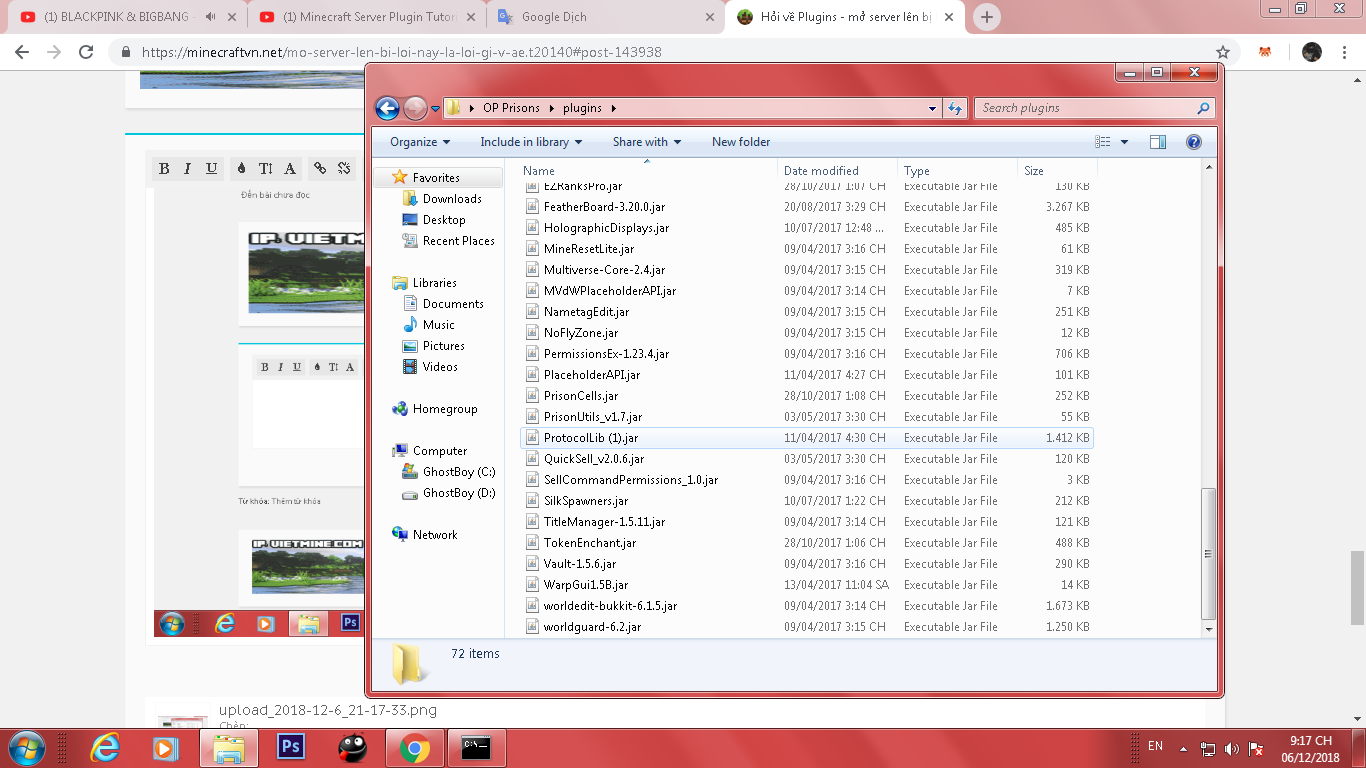The width and height of the screenshot is (1366, 768).
Task: Open the Organize menu
Action: (420, 142)
